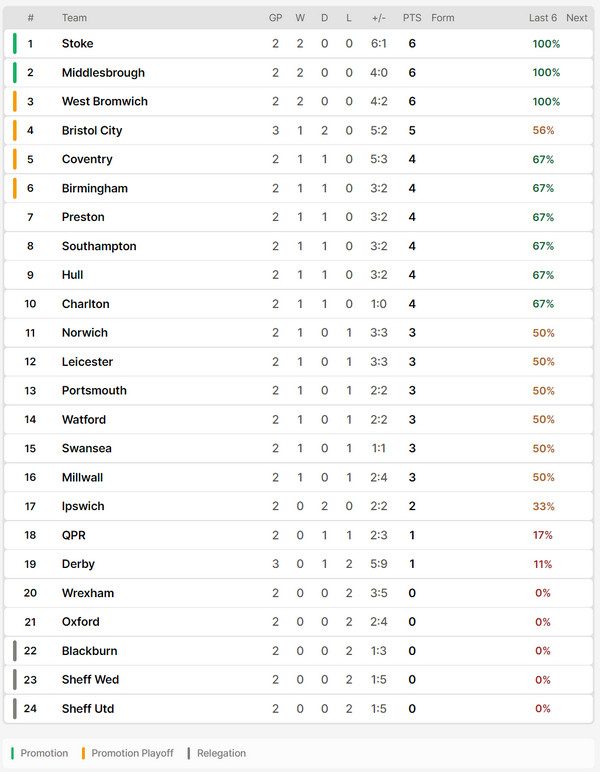Click the green Promotion legend marker
Screen dimensions: 600x772
(x=12, y=753)
